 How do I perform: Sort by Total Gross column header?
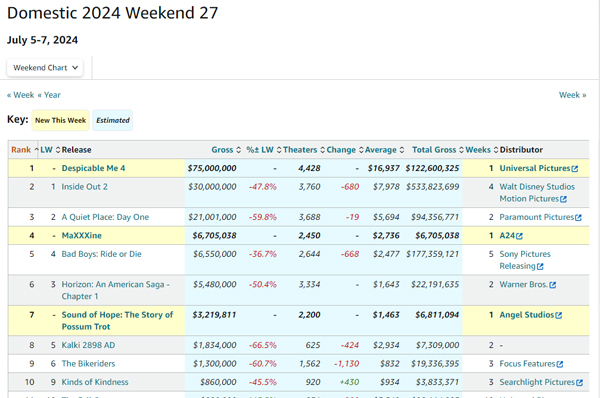tap(438, 150)
